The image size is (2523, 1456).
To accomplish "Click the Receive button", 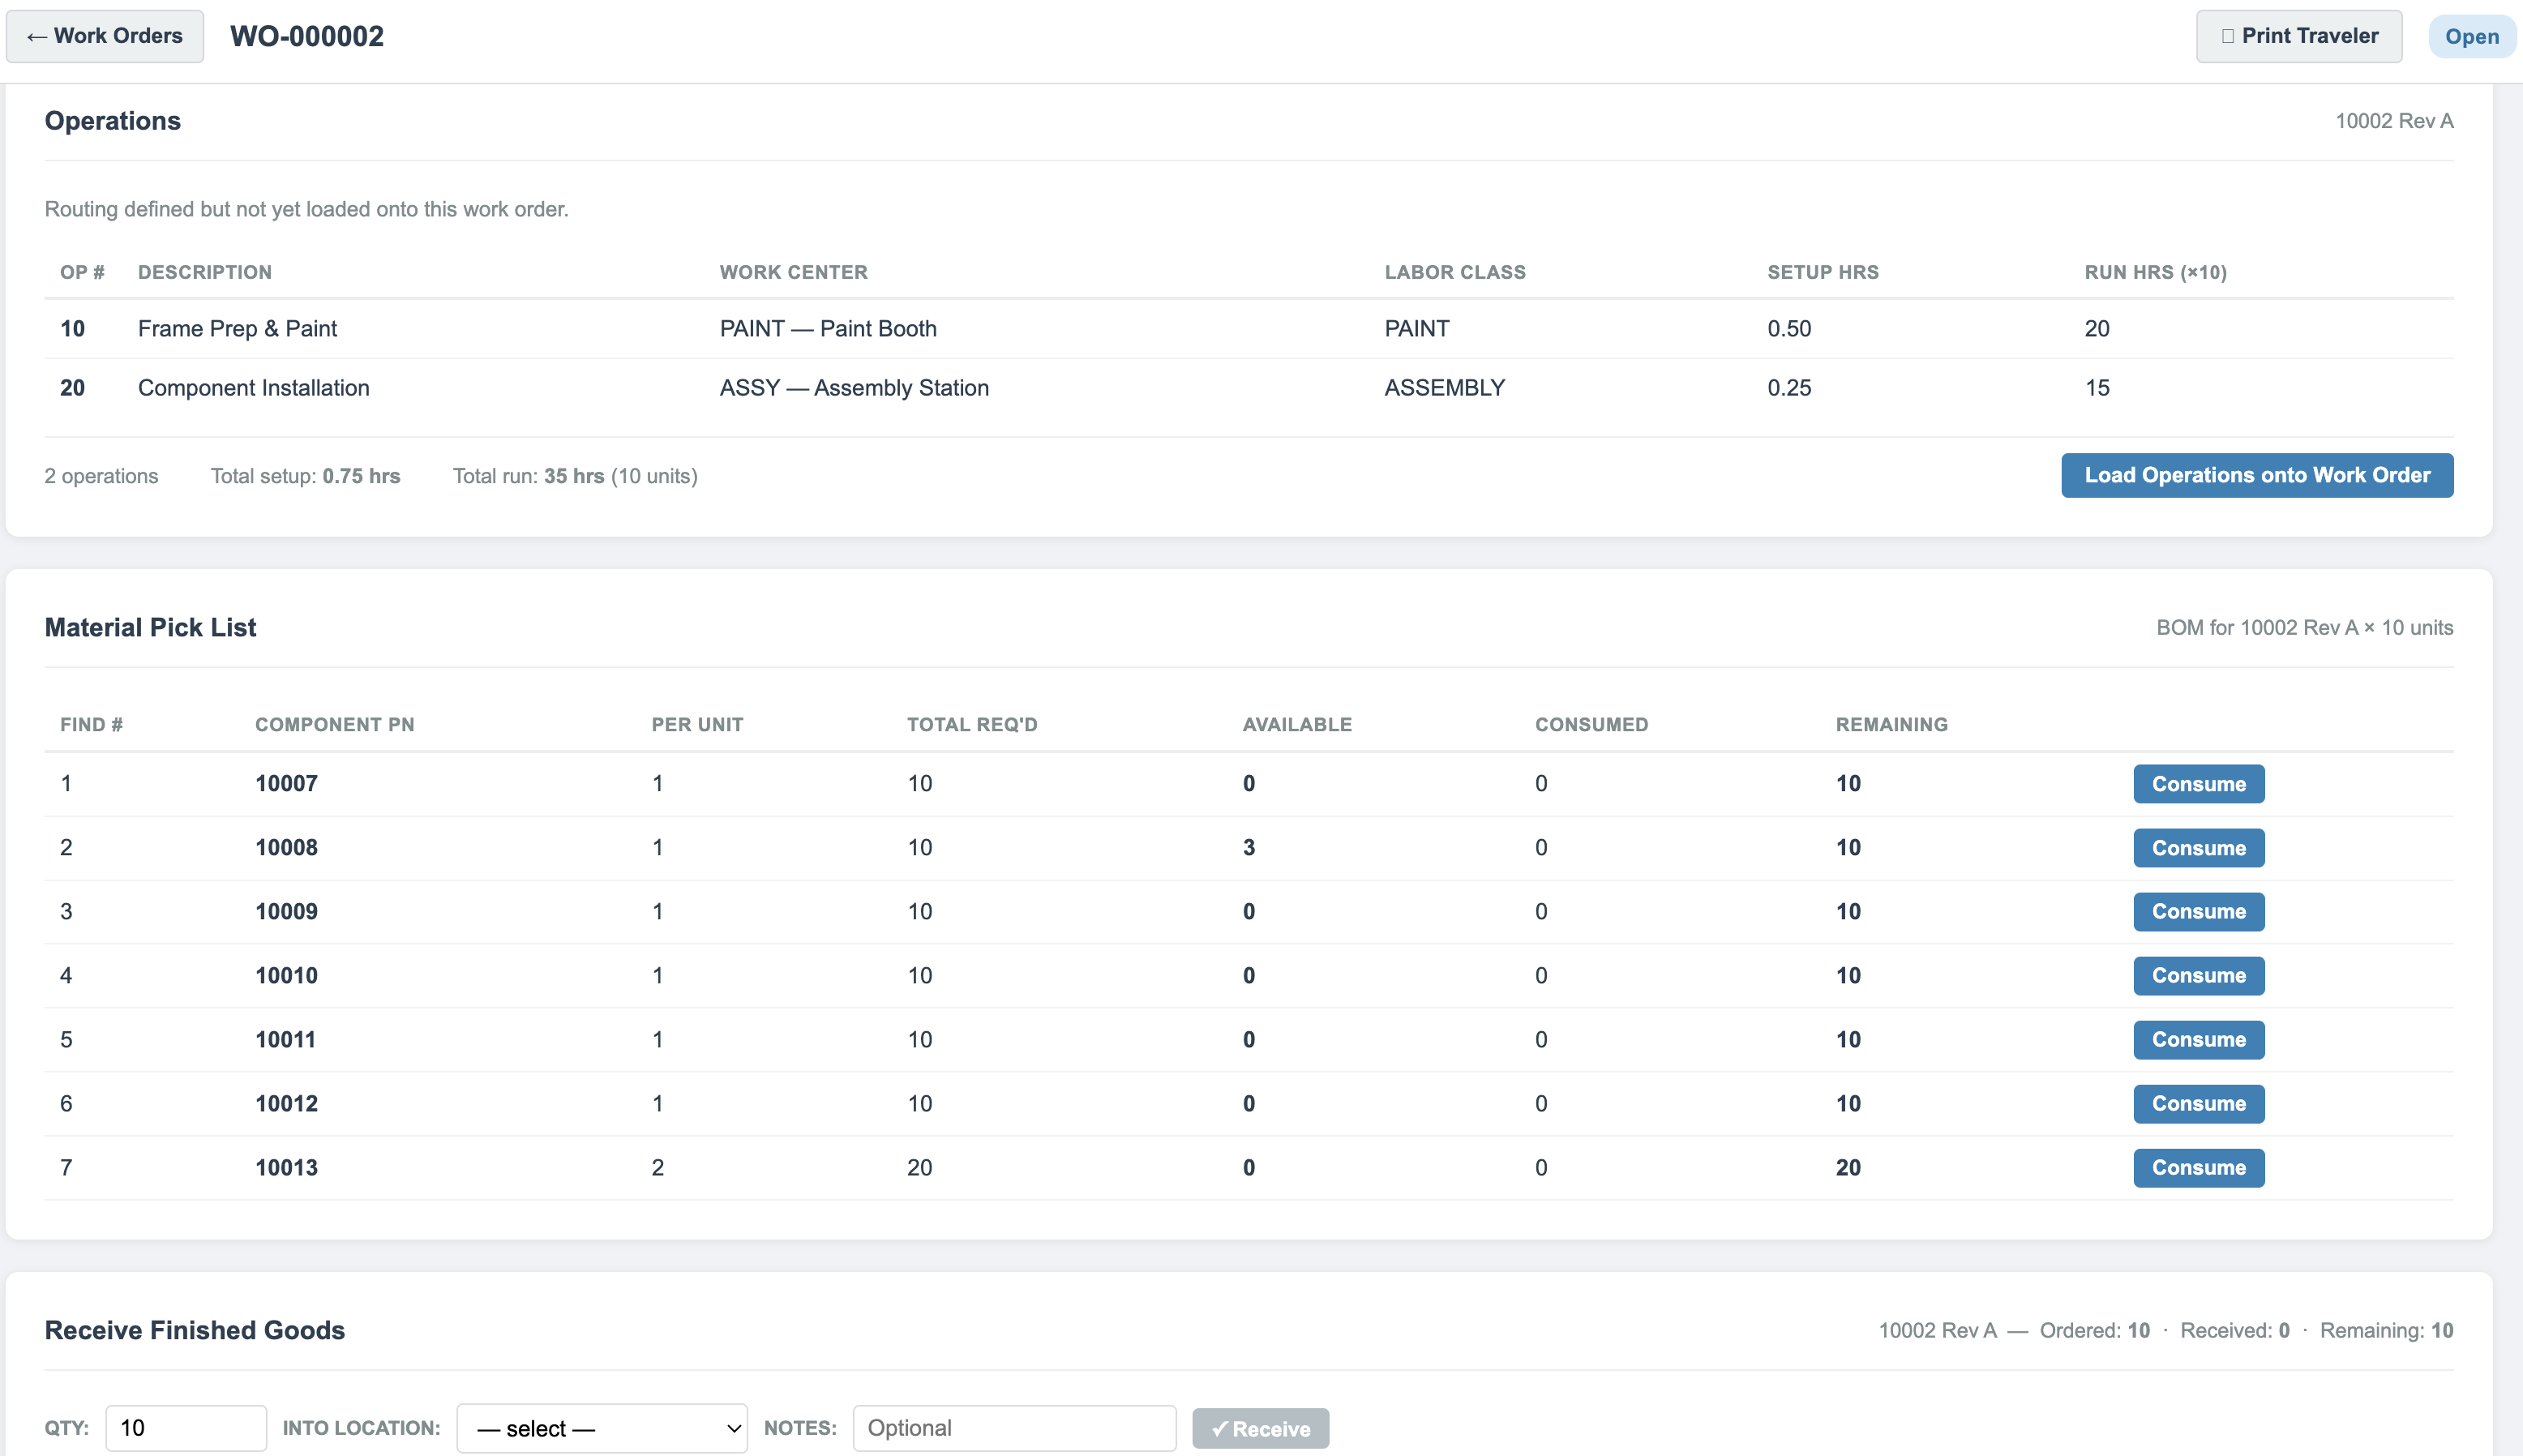I will [1260, 1429].
